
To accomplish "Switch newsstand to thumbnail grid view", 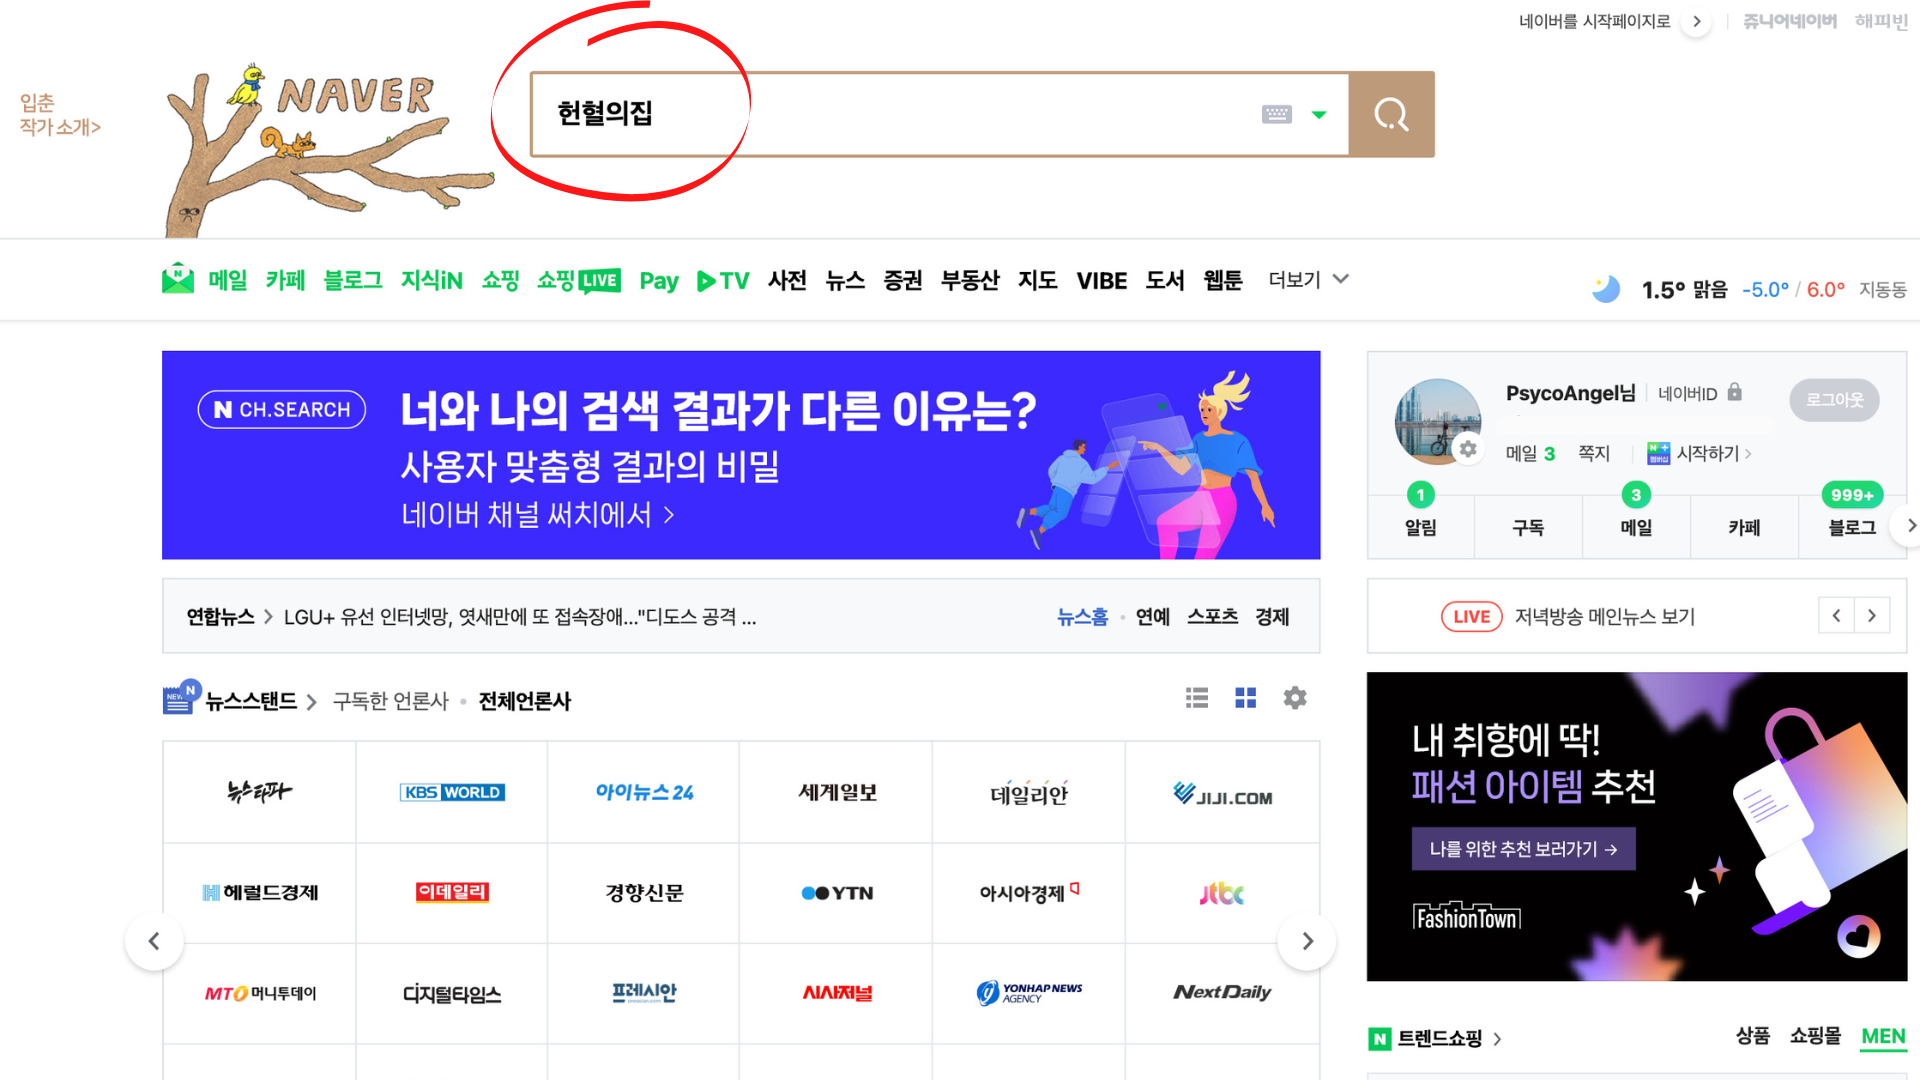I will [1245, 697].
